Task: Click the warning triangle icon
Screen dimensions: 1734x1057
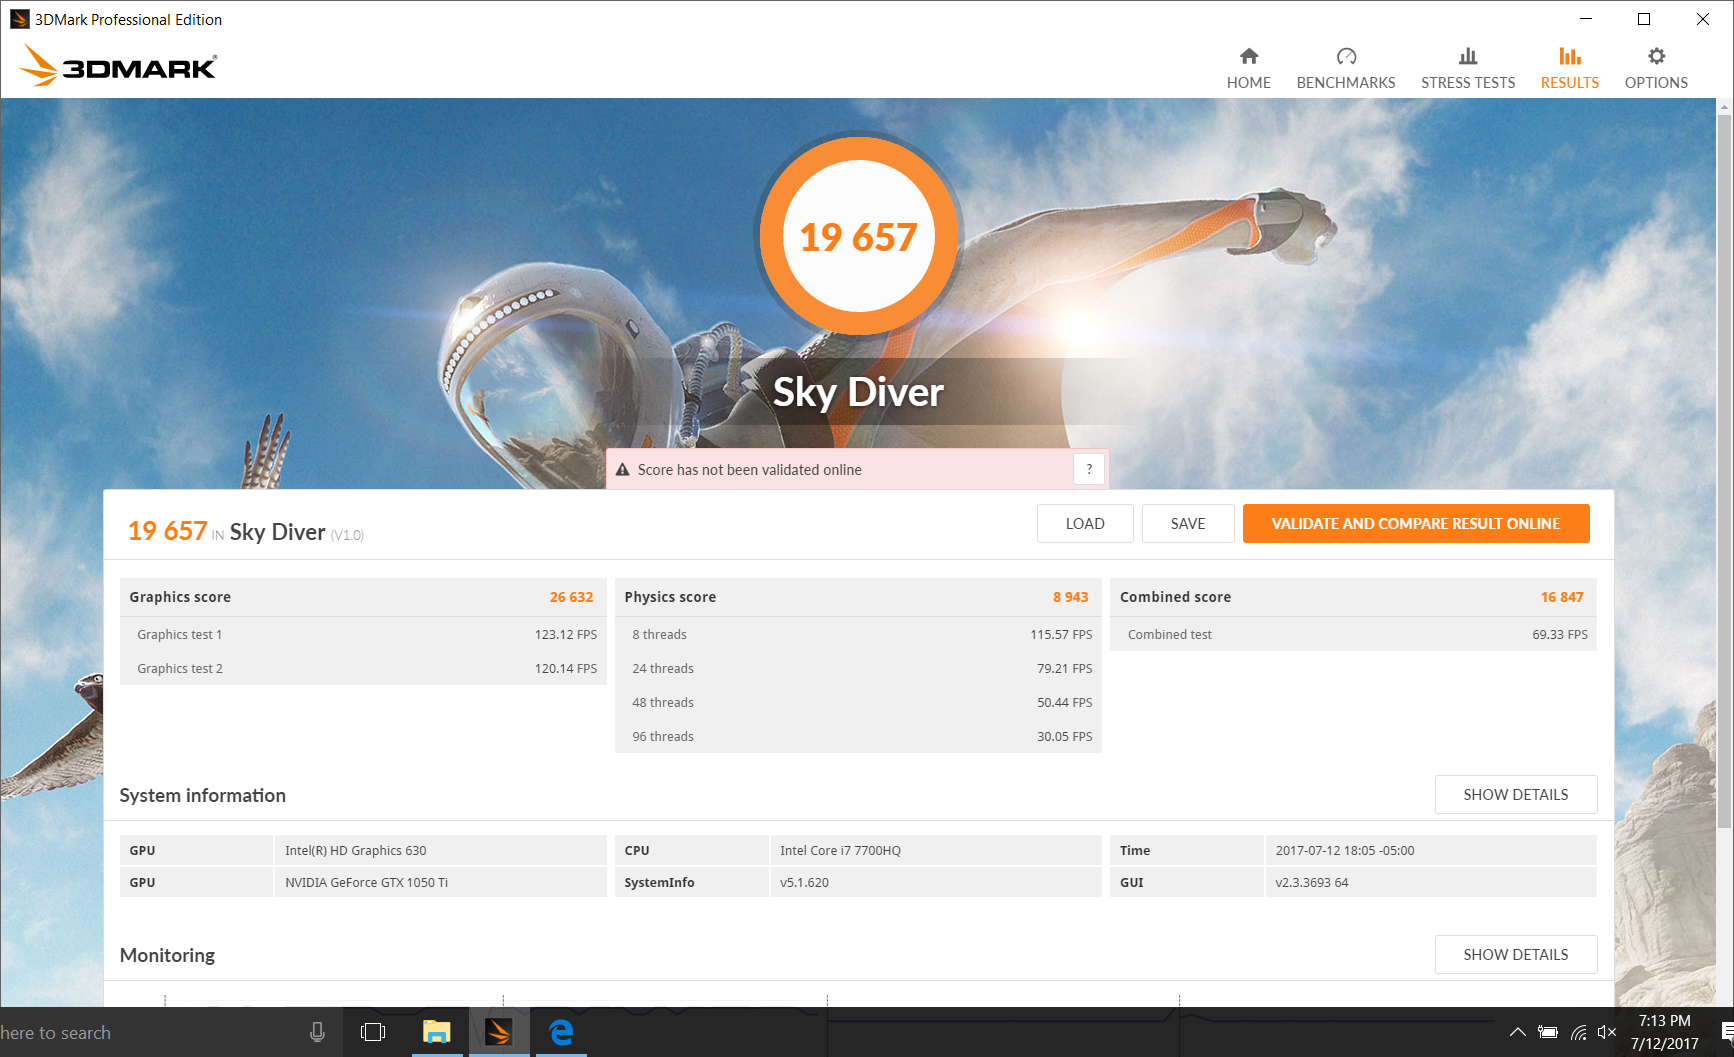Action: tap(622, 470)
